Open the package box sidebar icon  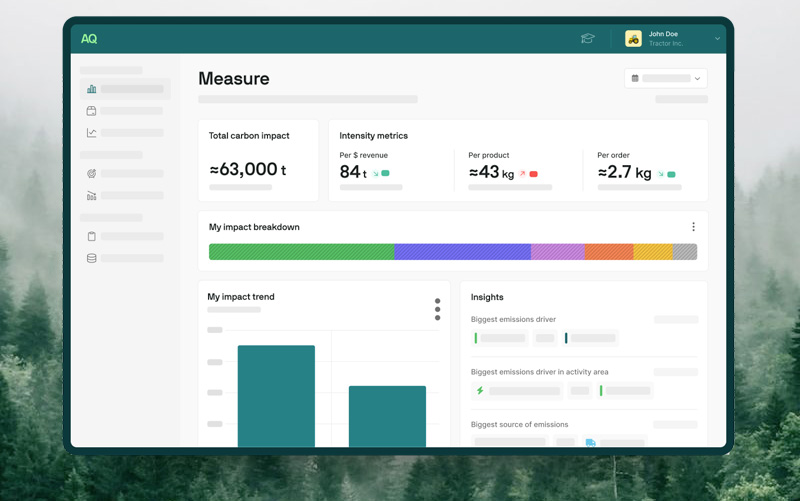[x=92, y=111]
